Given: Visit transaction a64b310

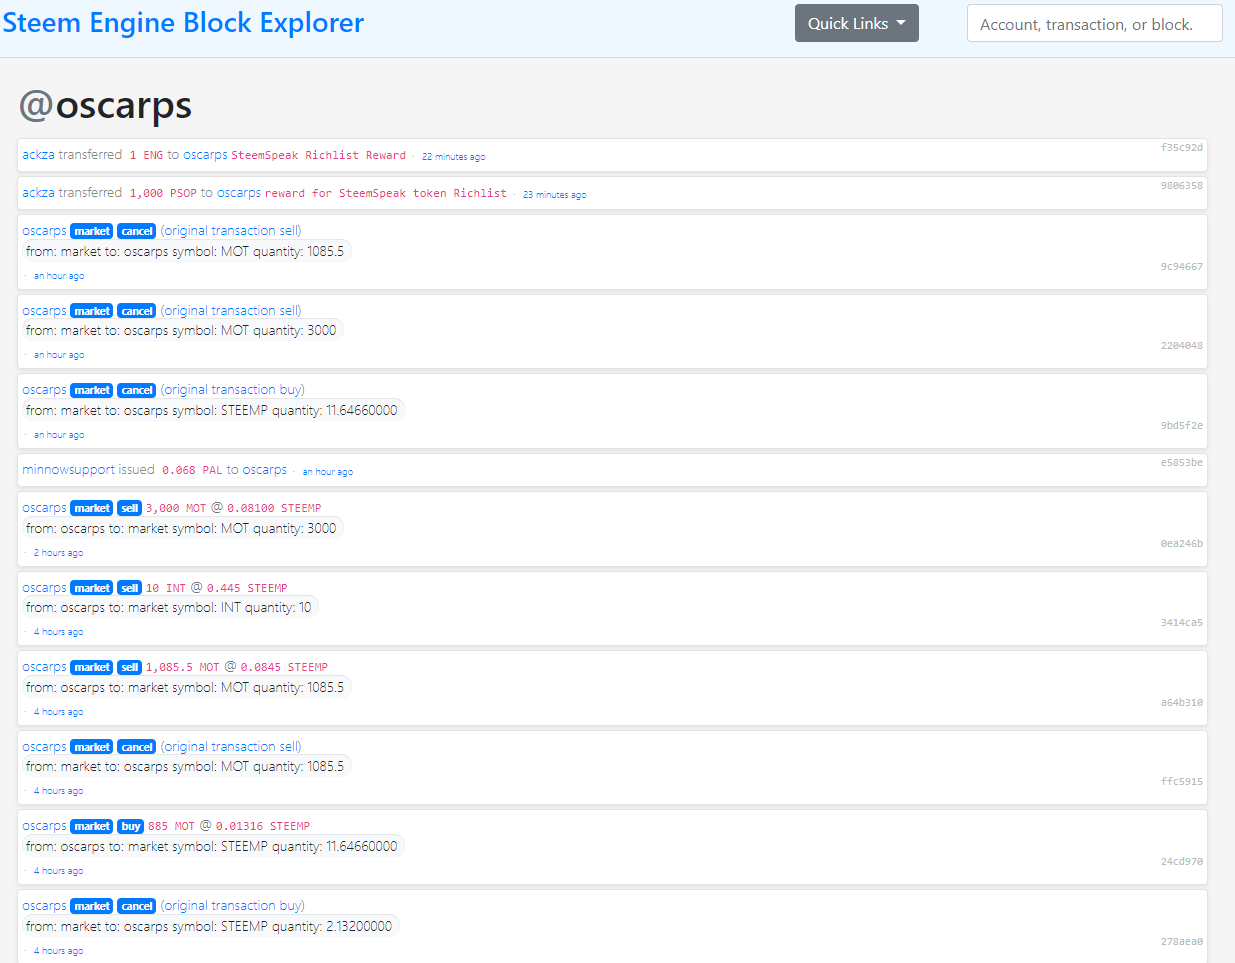Looking at the screenshot, I should tap(1182, 703).
